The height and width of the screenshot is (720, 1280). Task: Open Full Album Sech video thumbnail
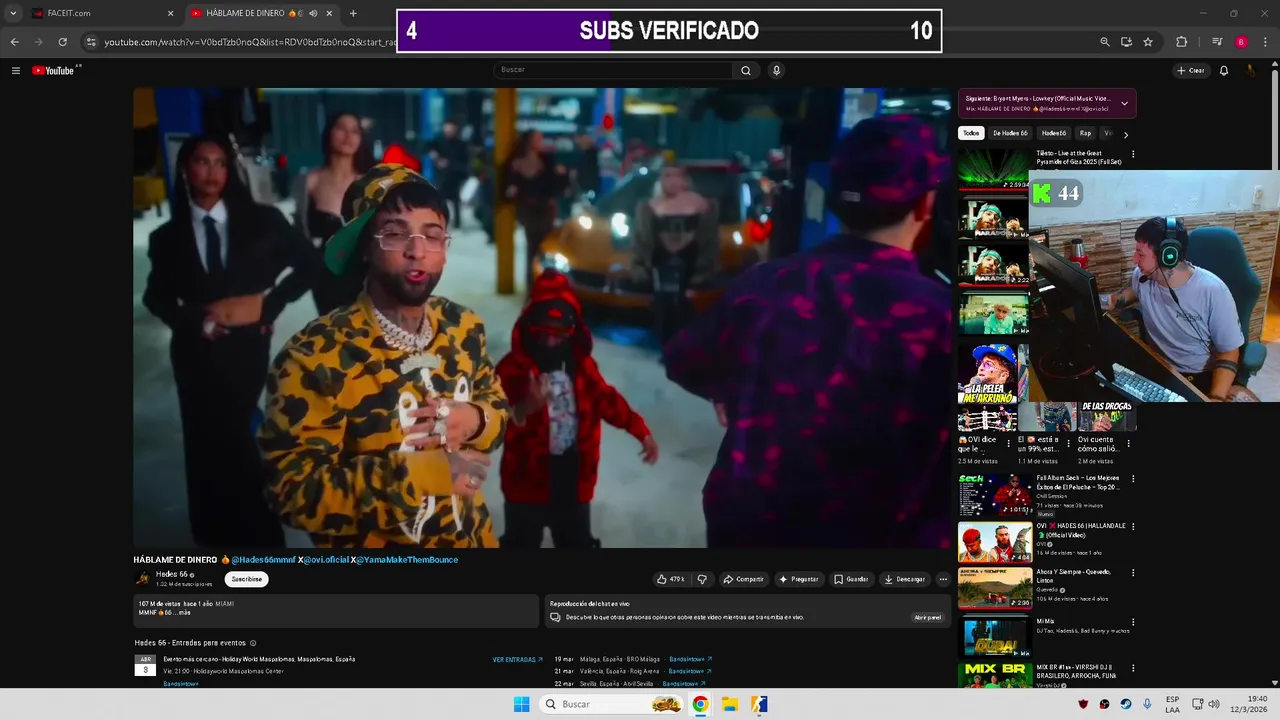[994, 495]
